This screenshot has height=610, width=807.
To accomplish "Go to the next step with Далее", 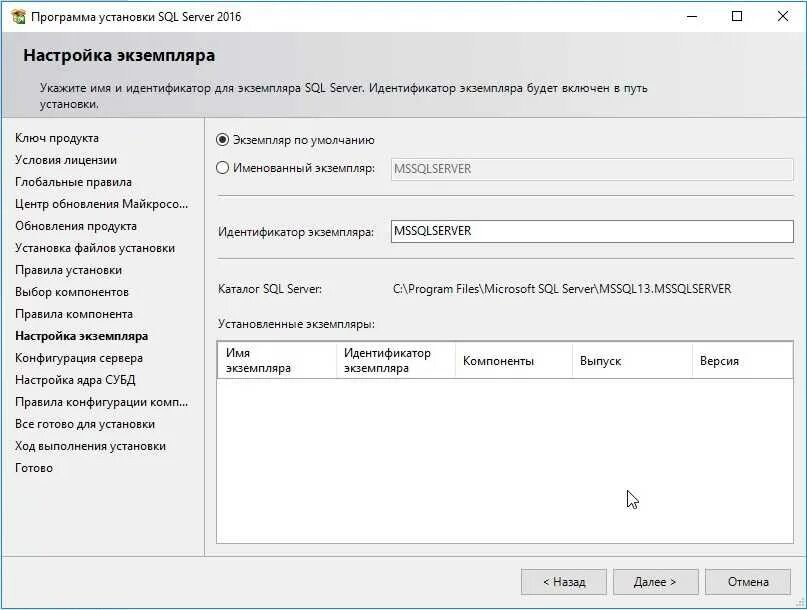I will (655, 582).
